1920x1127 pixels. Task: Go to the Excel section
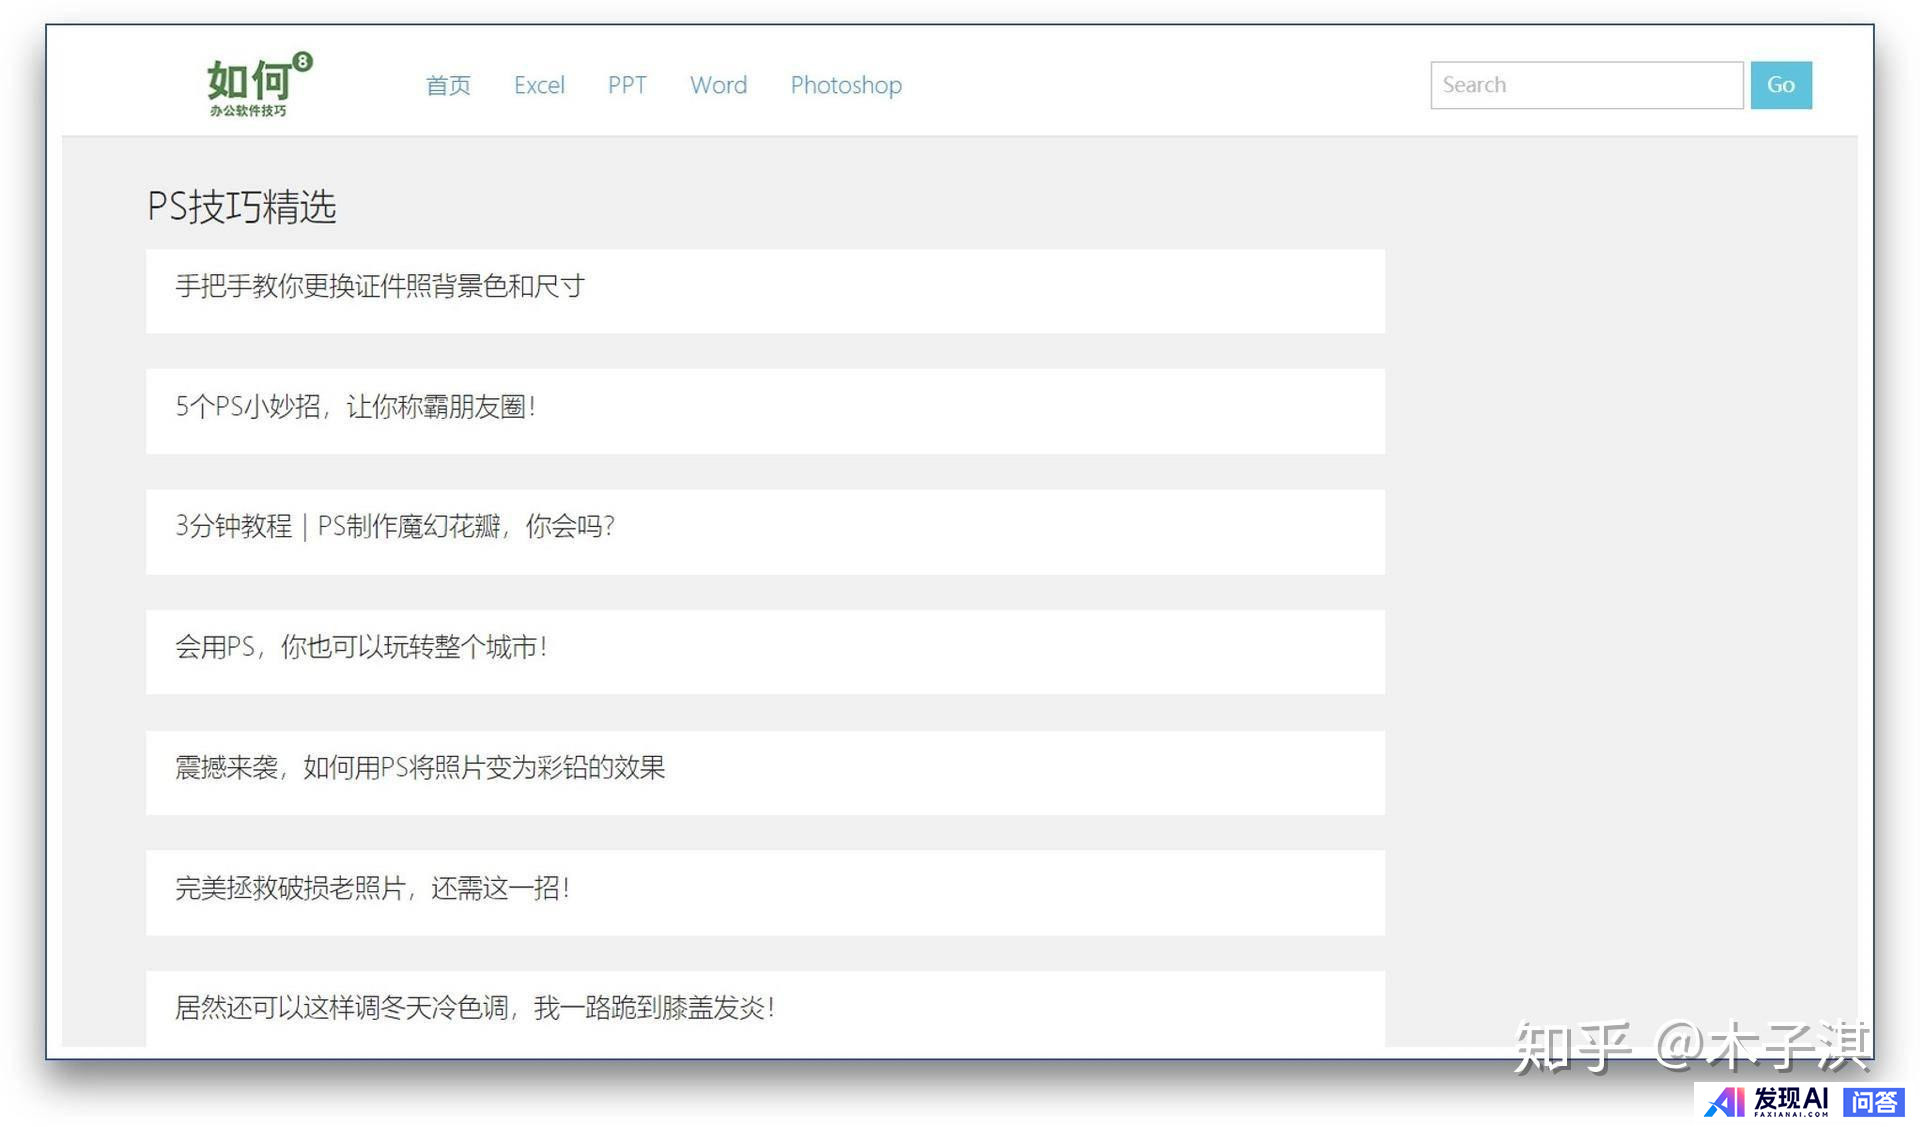539,85
